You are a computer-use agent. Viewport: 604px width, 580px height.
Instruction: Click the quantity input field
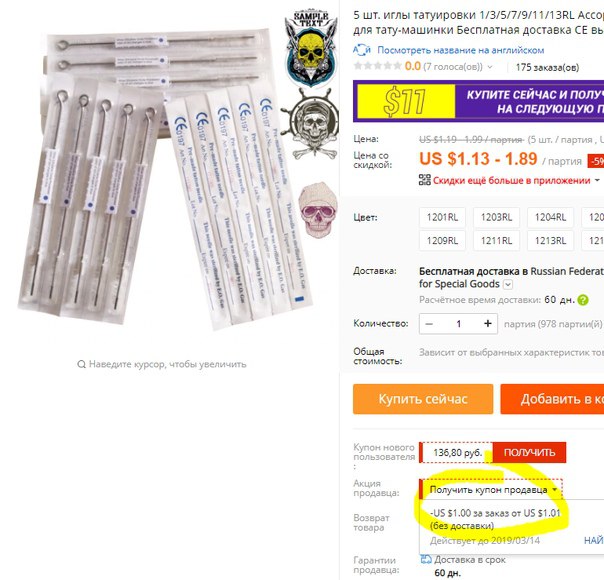(458, 324)
